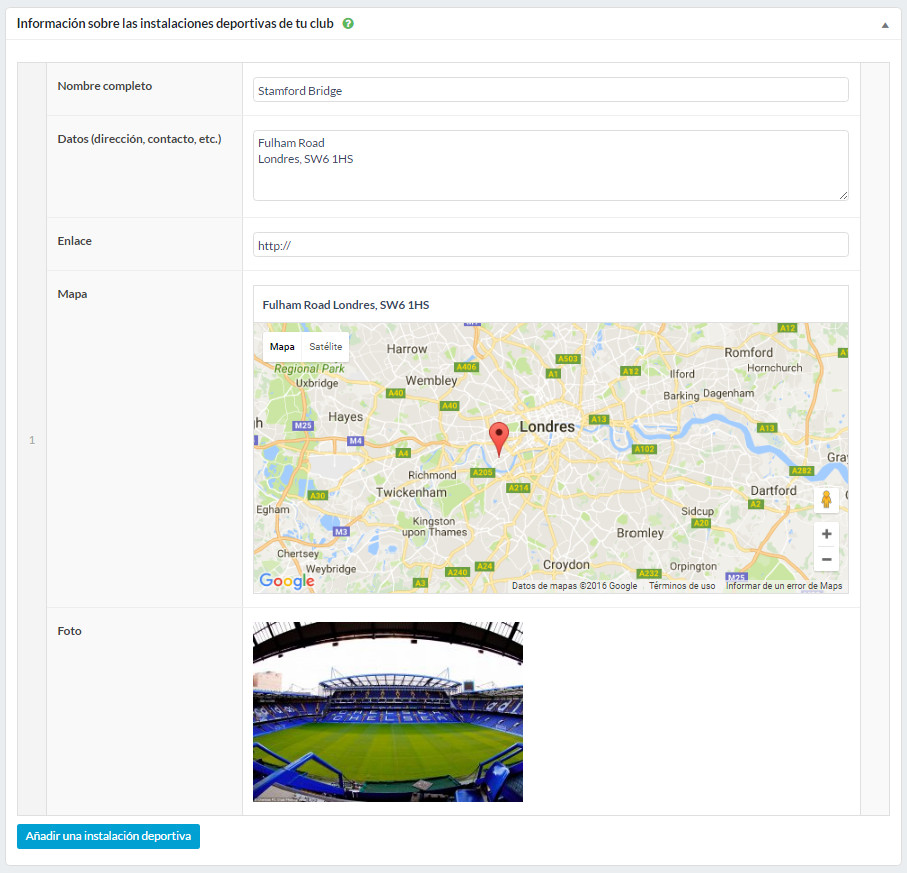Screen dimensions: 907x873
Task: Click the Londres label on the map
Action: point(548,426)
